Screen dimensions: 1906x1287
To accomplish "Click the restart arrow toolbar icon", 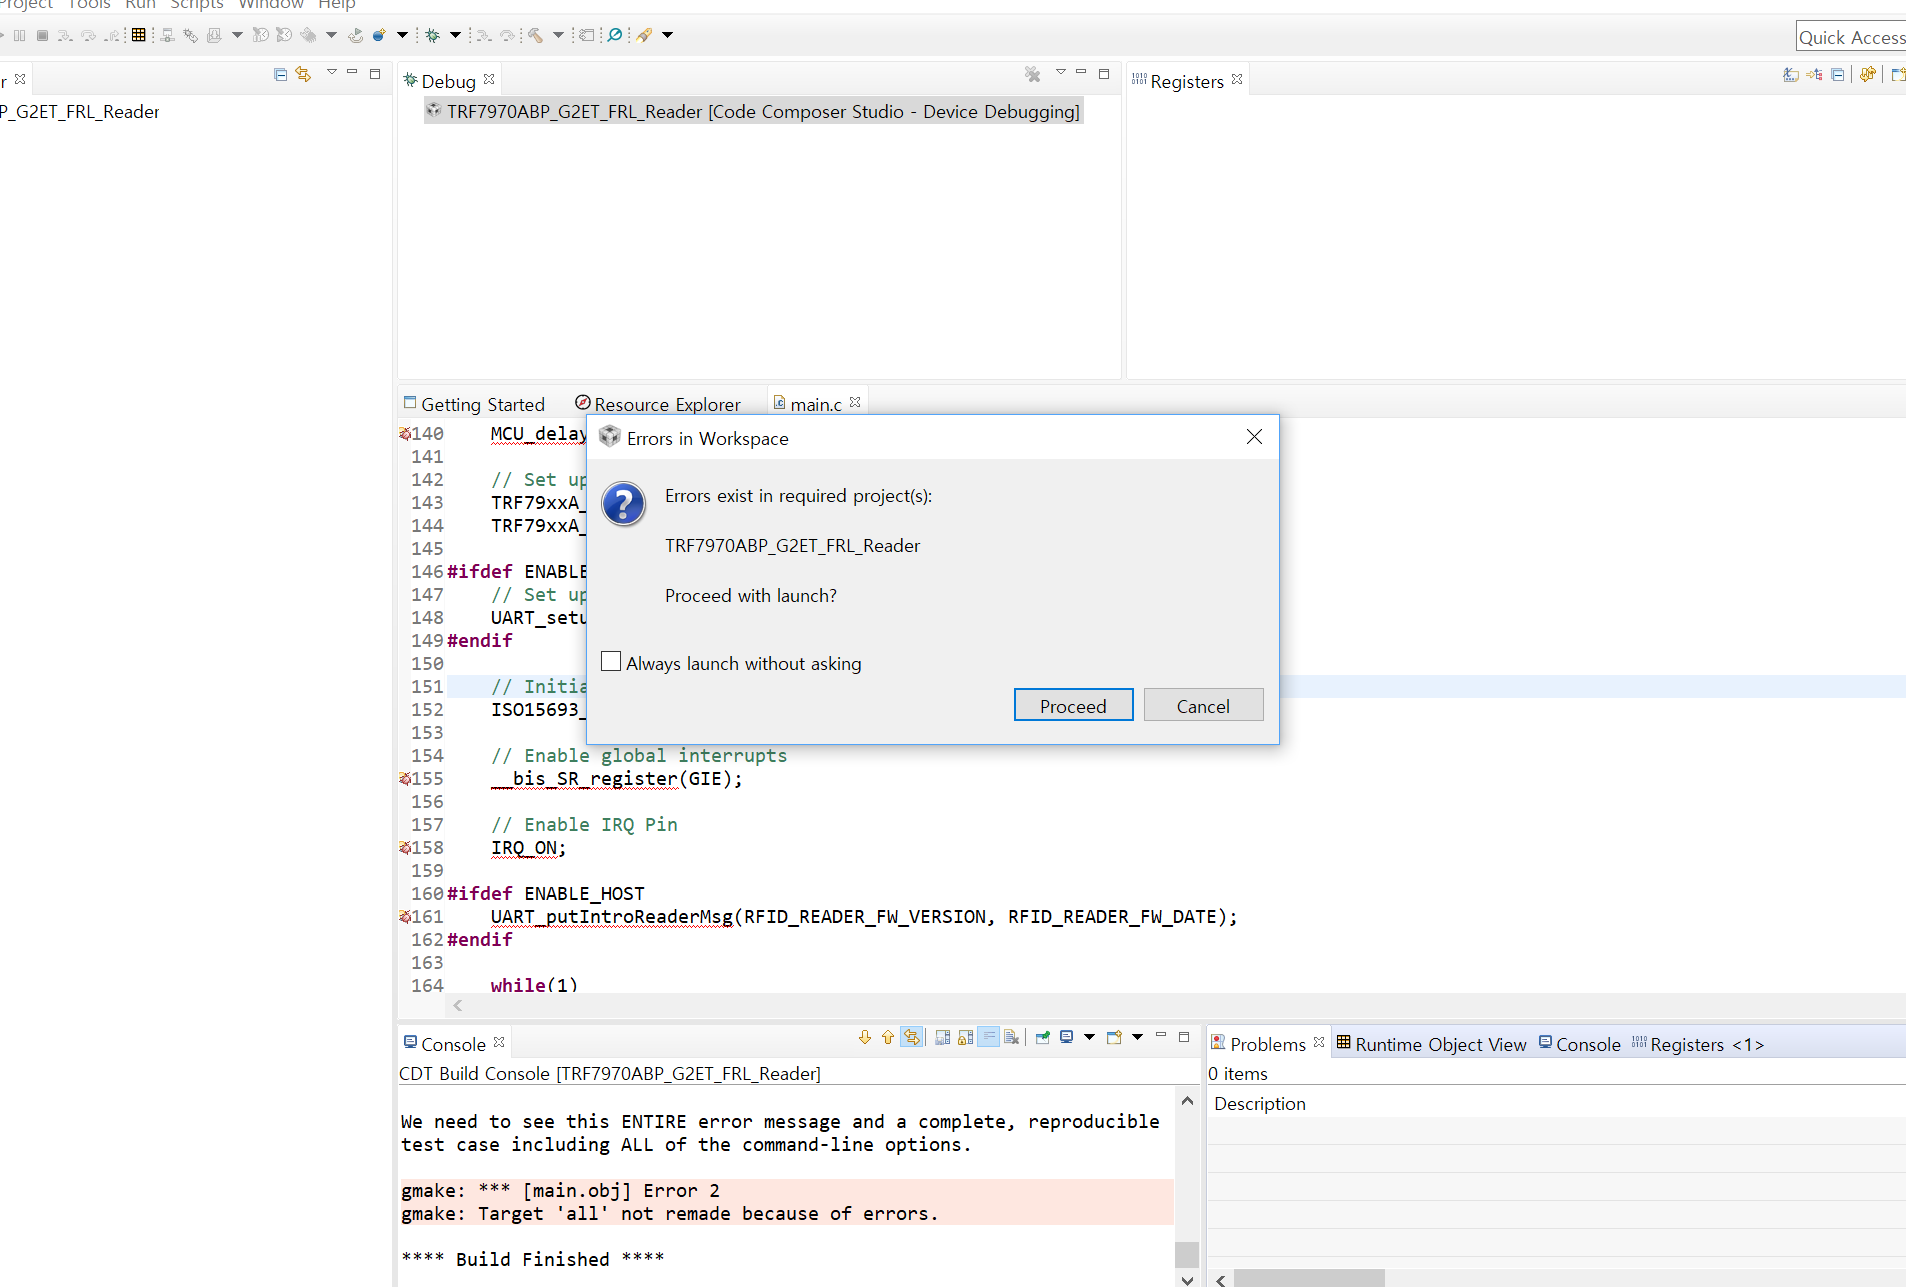I will click(x=355, y=35).
